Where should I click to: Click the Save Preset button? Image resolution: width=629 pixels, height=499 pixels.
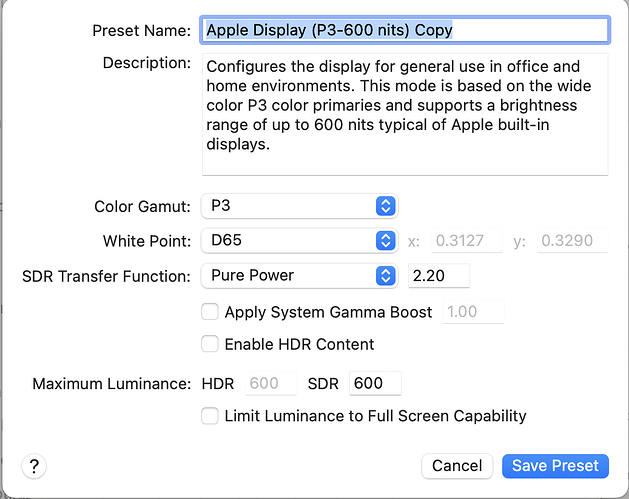(x=555, y=466)
